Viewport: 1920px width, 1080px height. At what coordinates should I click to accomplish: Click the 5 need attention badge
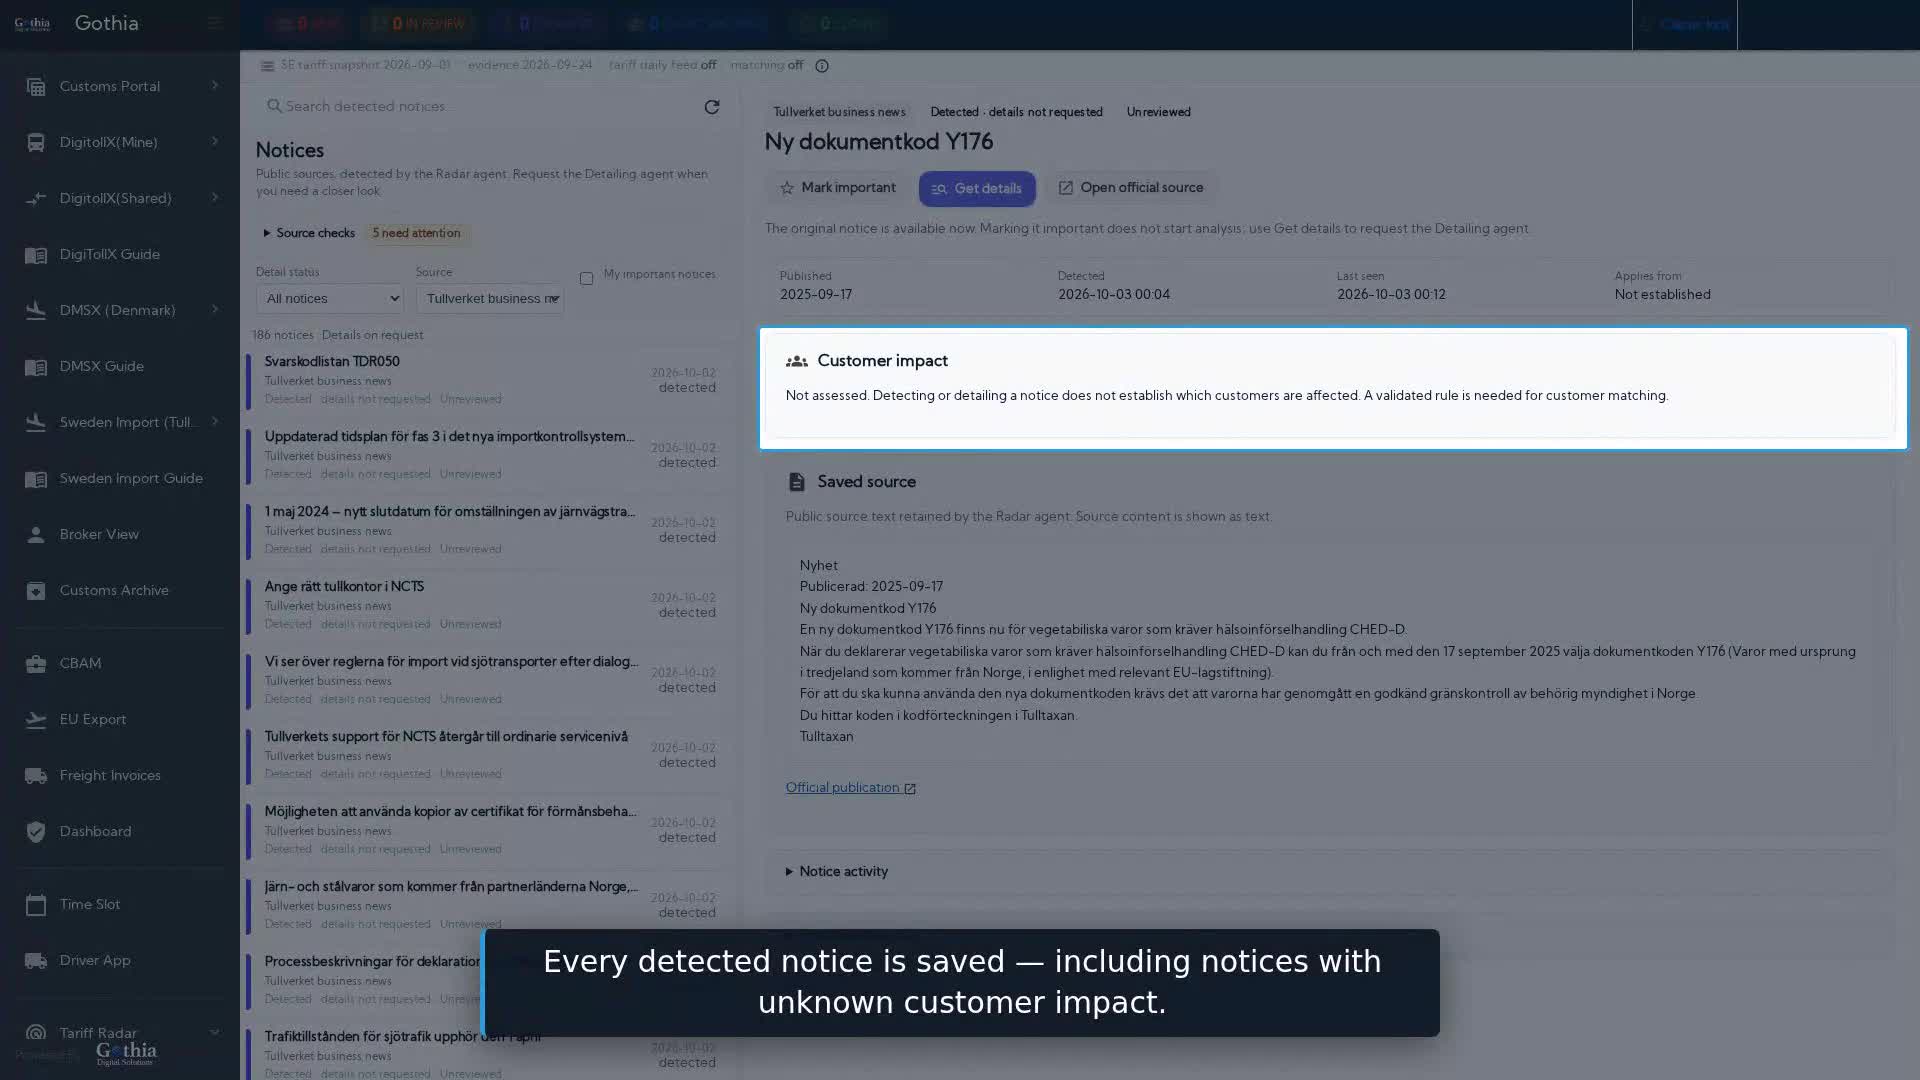[x=416, y=233]
